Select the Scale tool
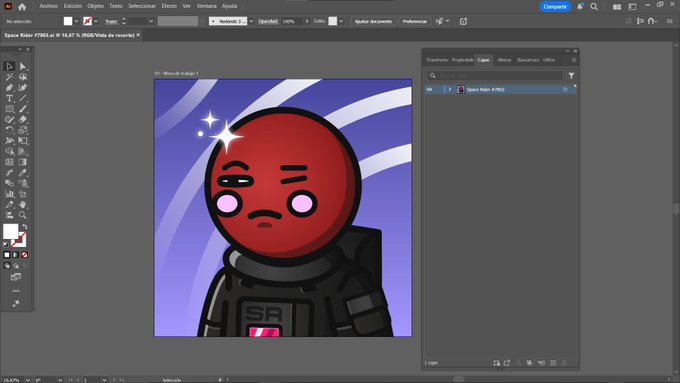The image size is (680, 383). 23,130
